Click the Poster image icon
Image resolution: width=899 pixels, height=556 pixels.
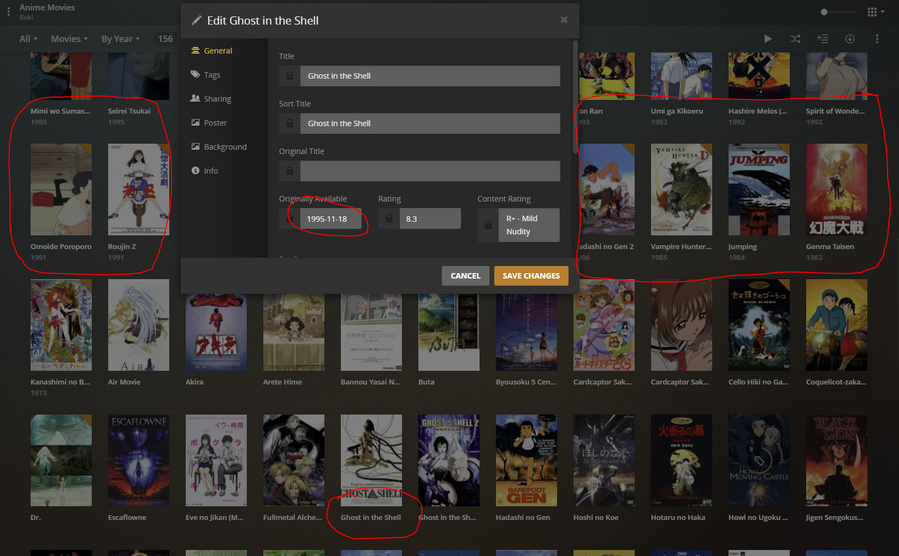coord(195,122)
